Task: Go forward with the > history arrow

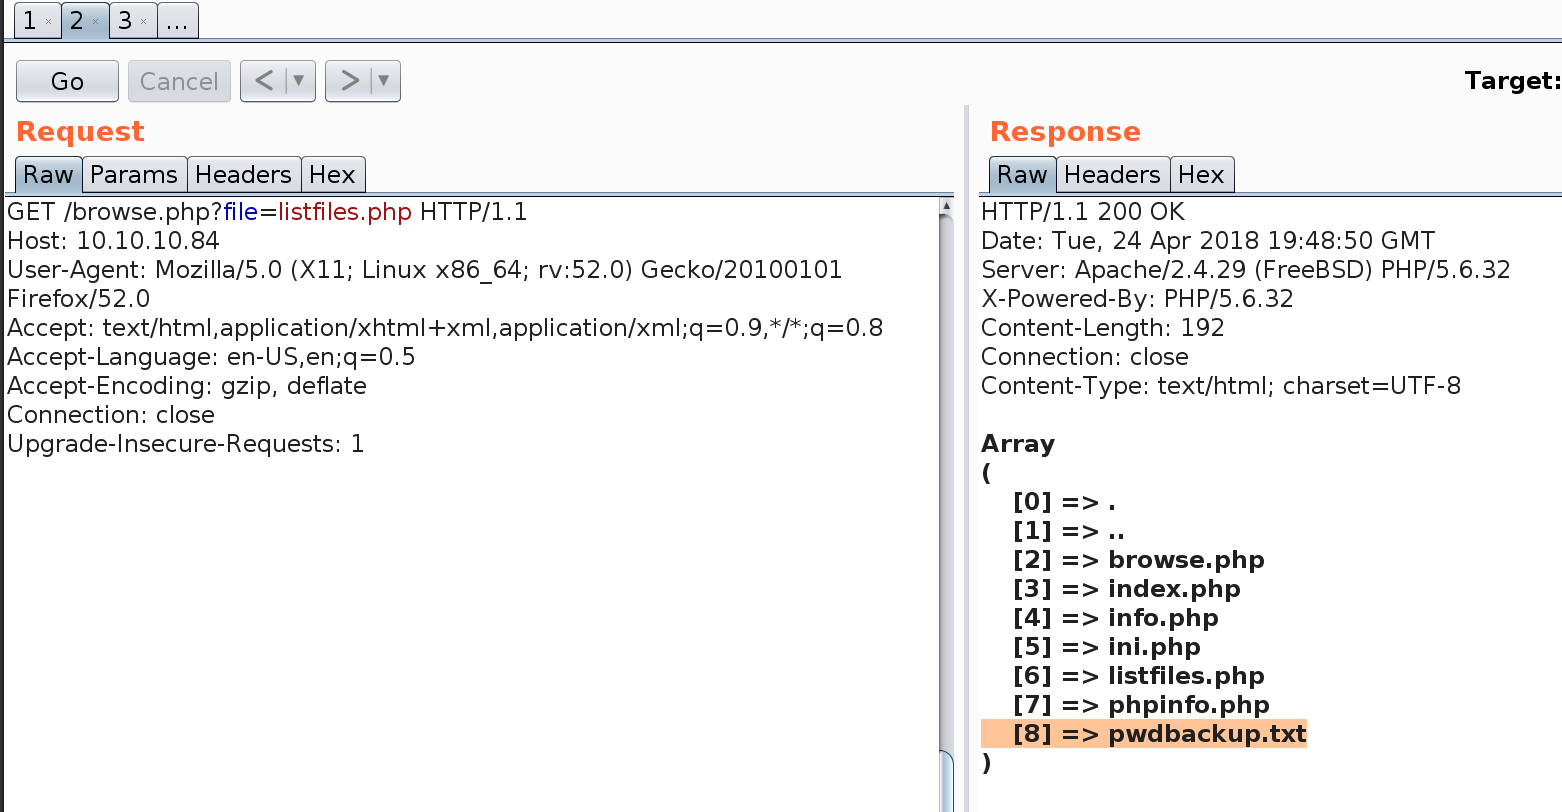Action: pyautogui.click(x=349, y=81)
